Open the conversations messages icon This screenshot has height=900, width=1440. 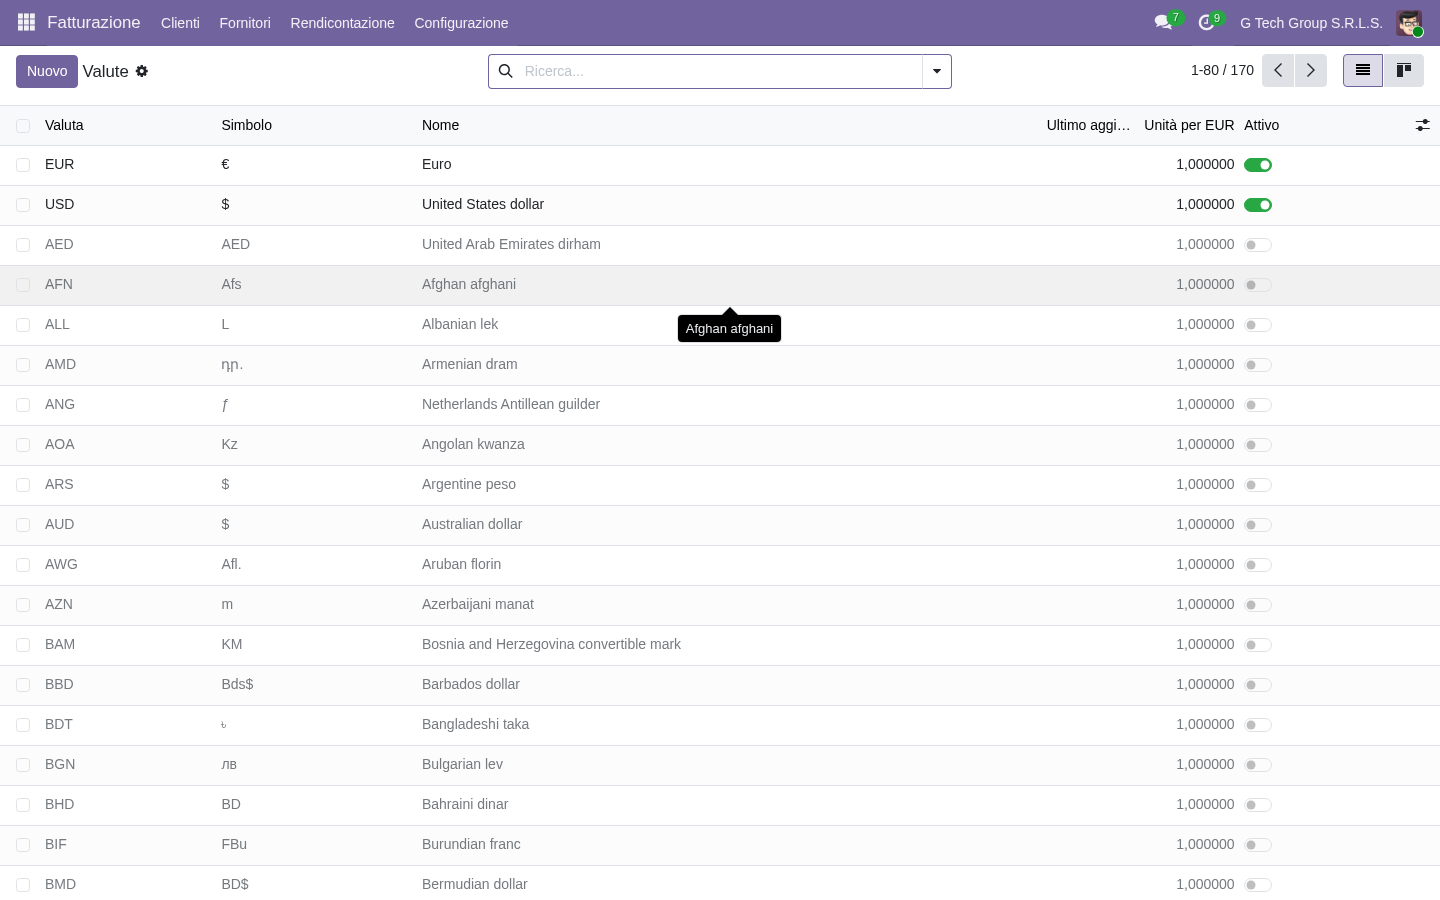tap(1163, 22)
